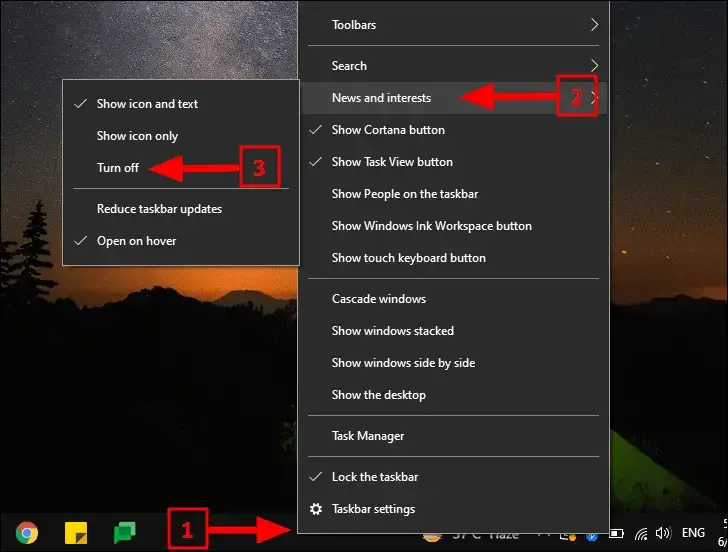Open the volume speaker tray icon
Viewport: 728px width, 552px height.
pos(663,533)
